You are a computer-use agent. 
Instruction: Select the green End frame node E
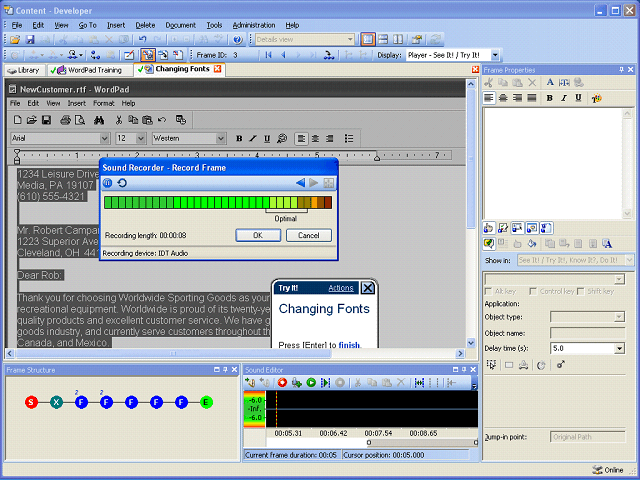coord(206,402)
